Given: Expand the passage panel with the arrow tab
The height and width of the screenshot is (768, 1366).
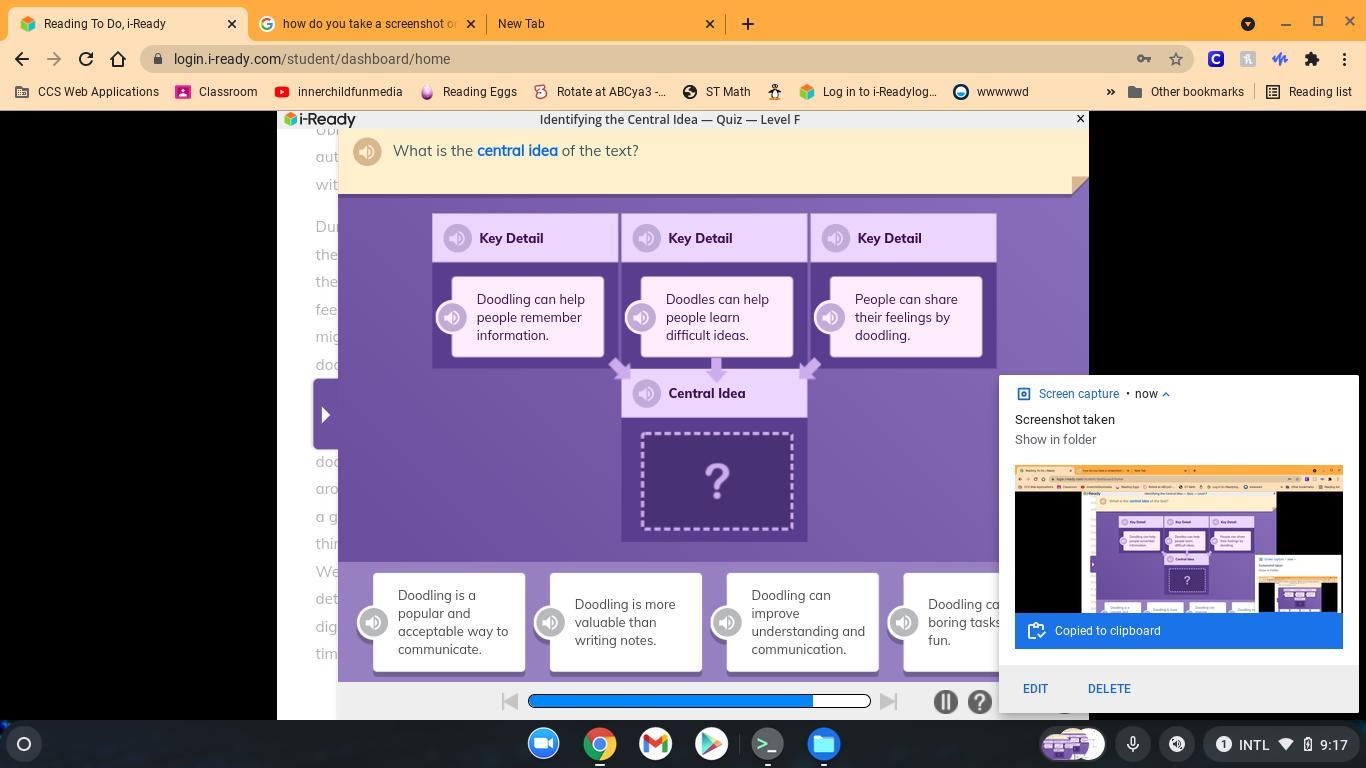Looking at the screenshot, I should click(325, 414).
